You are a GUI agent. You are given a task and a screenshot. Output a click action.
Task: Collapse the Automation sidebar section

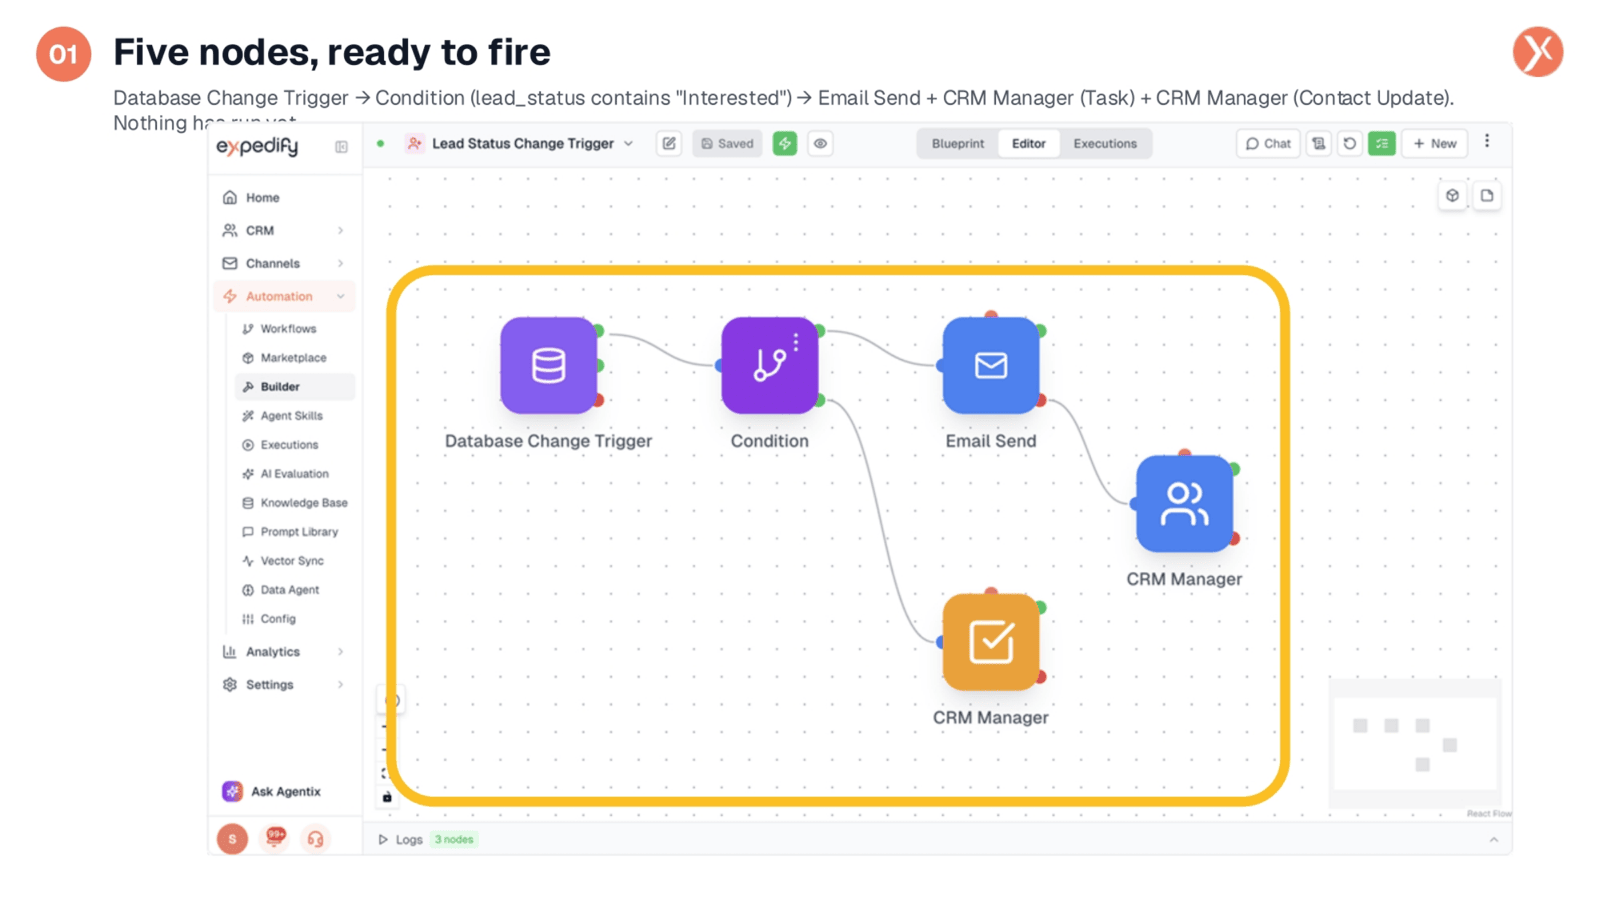click(285, 296)
